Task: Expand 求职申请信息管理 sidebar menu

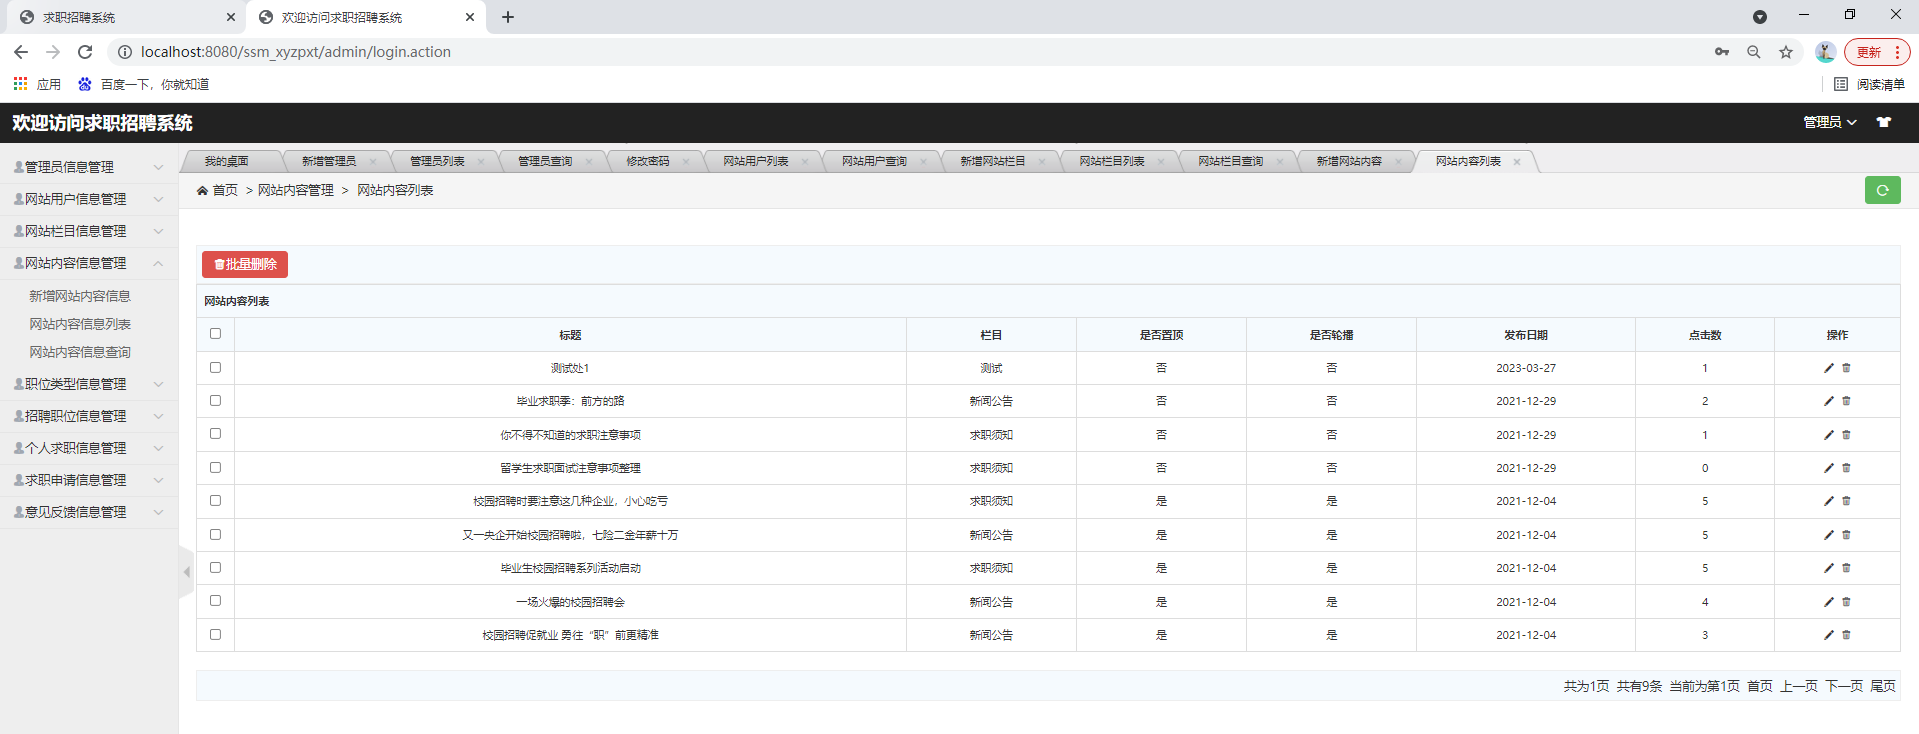Action: [89, 480]
